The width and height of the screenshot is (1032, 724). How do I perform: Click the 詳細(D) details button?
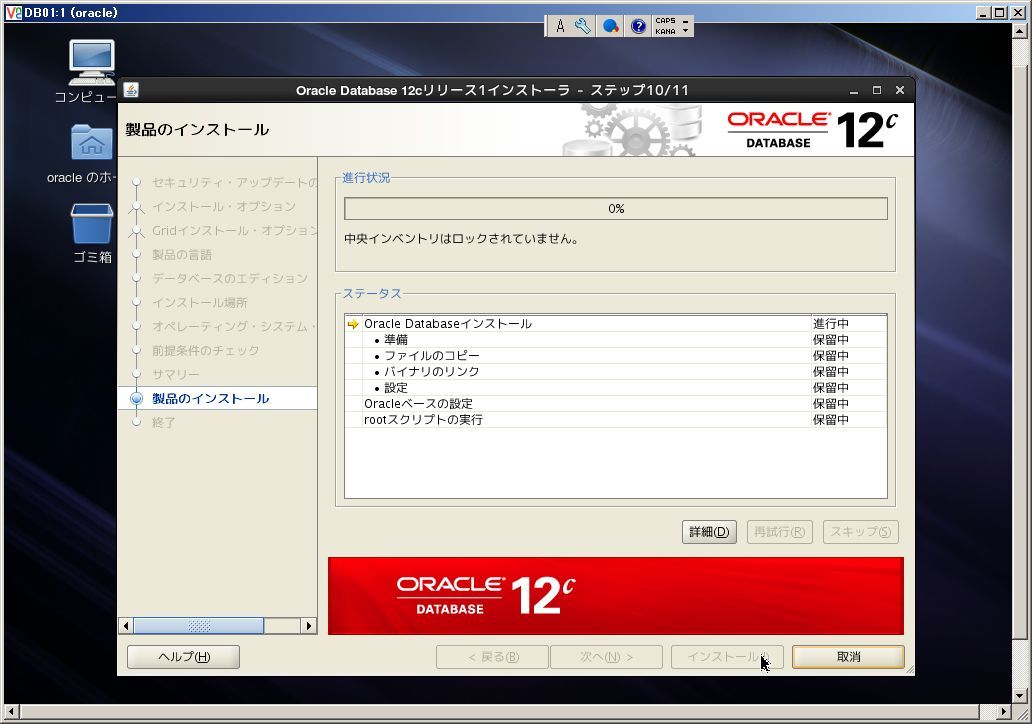coord(710,532)
